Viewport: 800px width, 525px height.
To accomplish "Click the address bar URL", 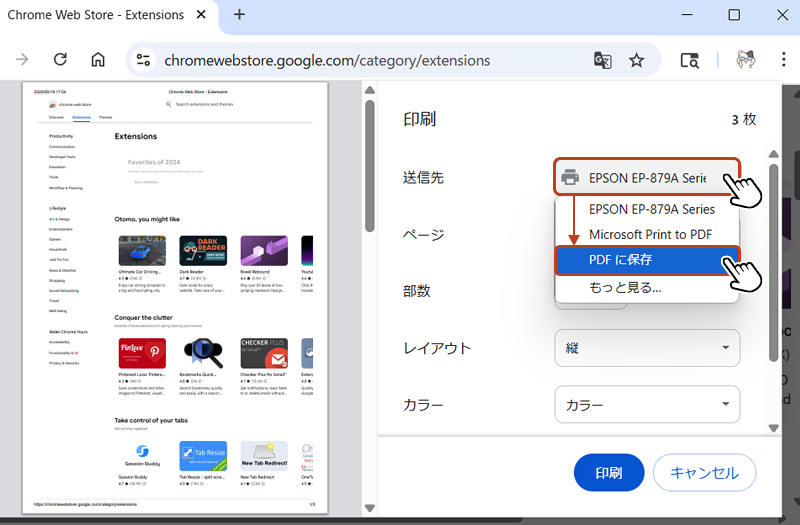I will 327,60.
